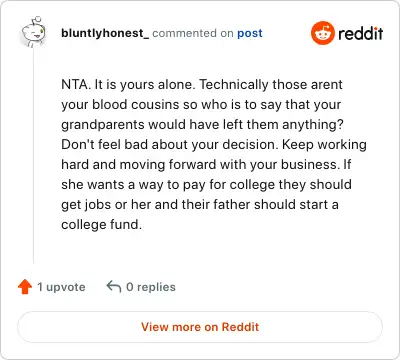
Task: Click the "college fund." closing line
Action: [102, 224]
